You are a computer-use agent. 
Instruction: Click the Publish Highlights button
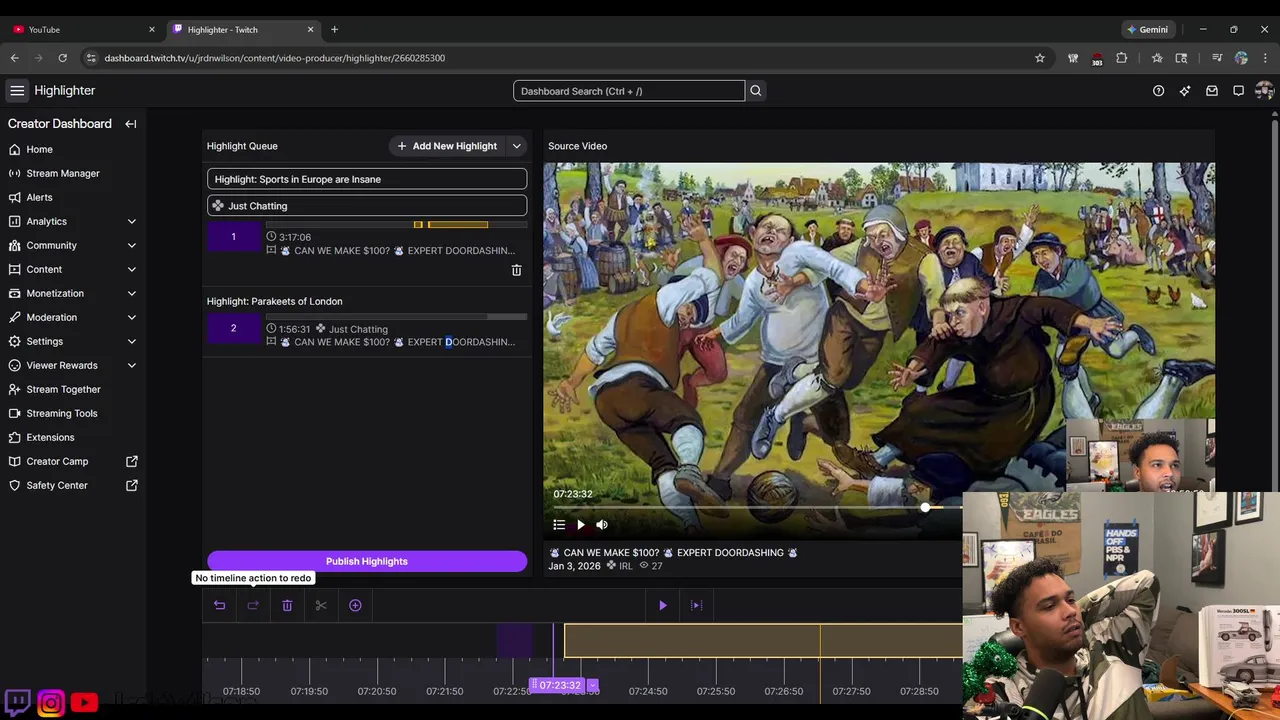pyautogui.click(x=367, y=561)
